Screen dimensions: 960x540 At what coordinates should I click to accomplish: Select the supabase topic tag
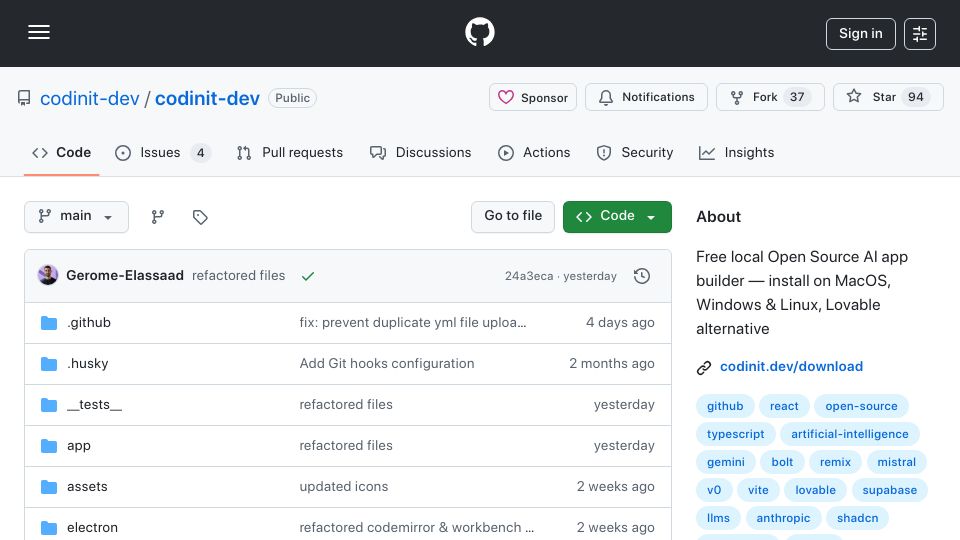pyautogui.click(x=889, y=490)
